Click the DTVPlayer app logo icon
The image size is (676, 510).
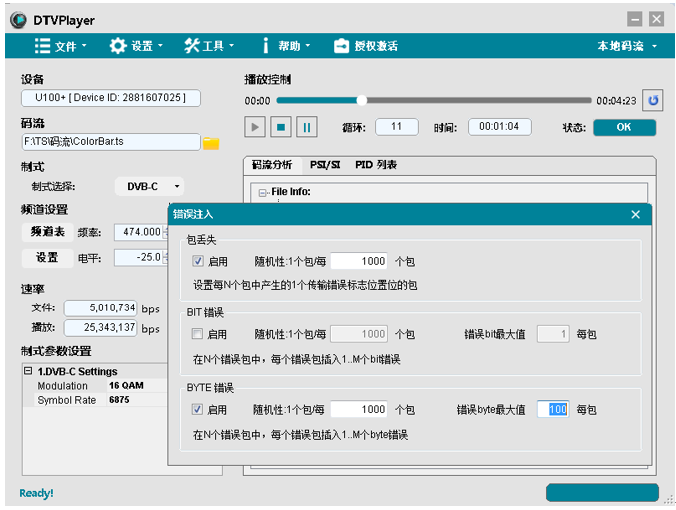(x=19, y=20)
